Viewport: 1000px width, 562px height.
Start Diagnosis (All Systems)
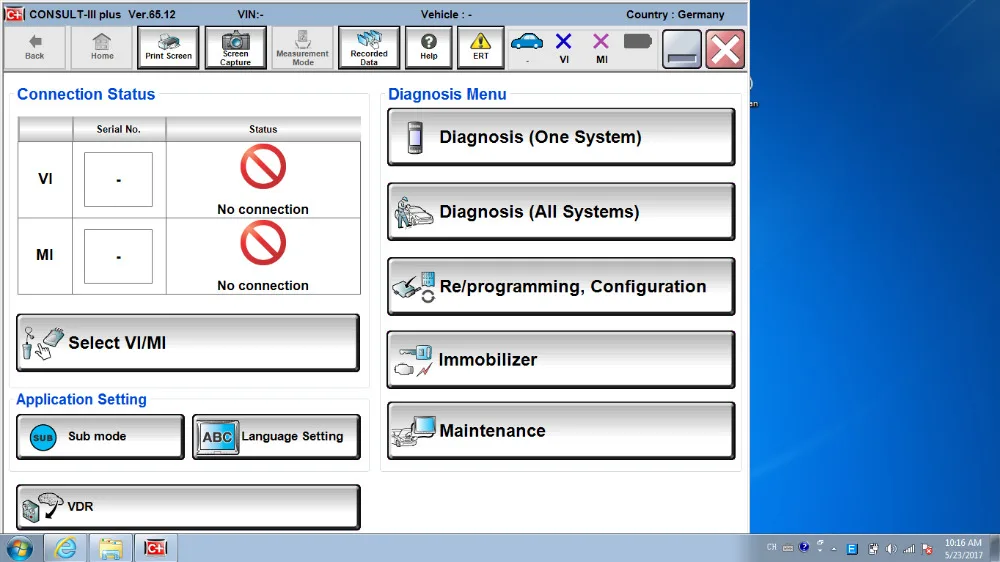pos(561,212)
